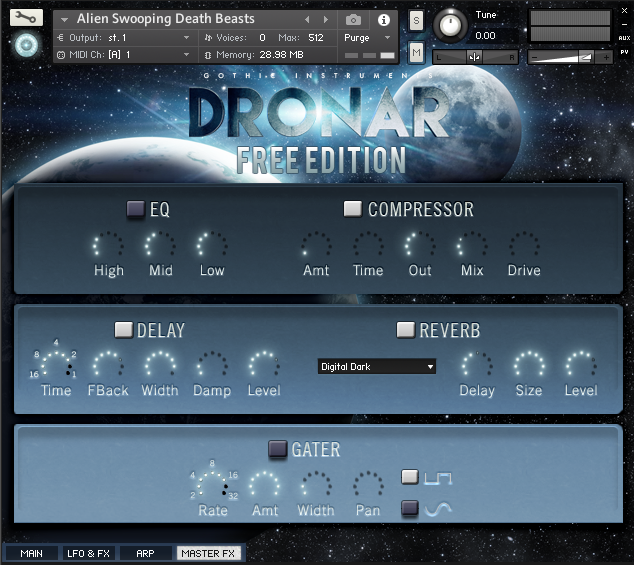Click the Gater Width knob
This screenshot has width=634, height=565.
tap(317, 485)
